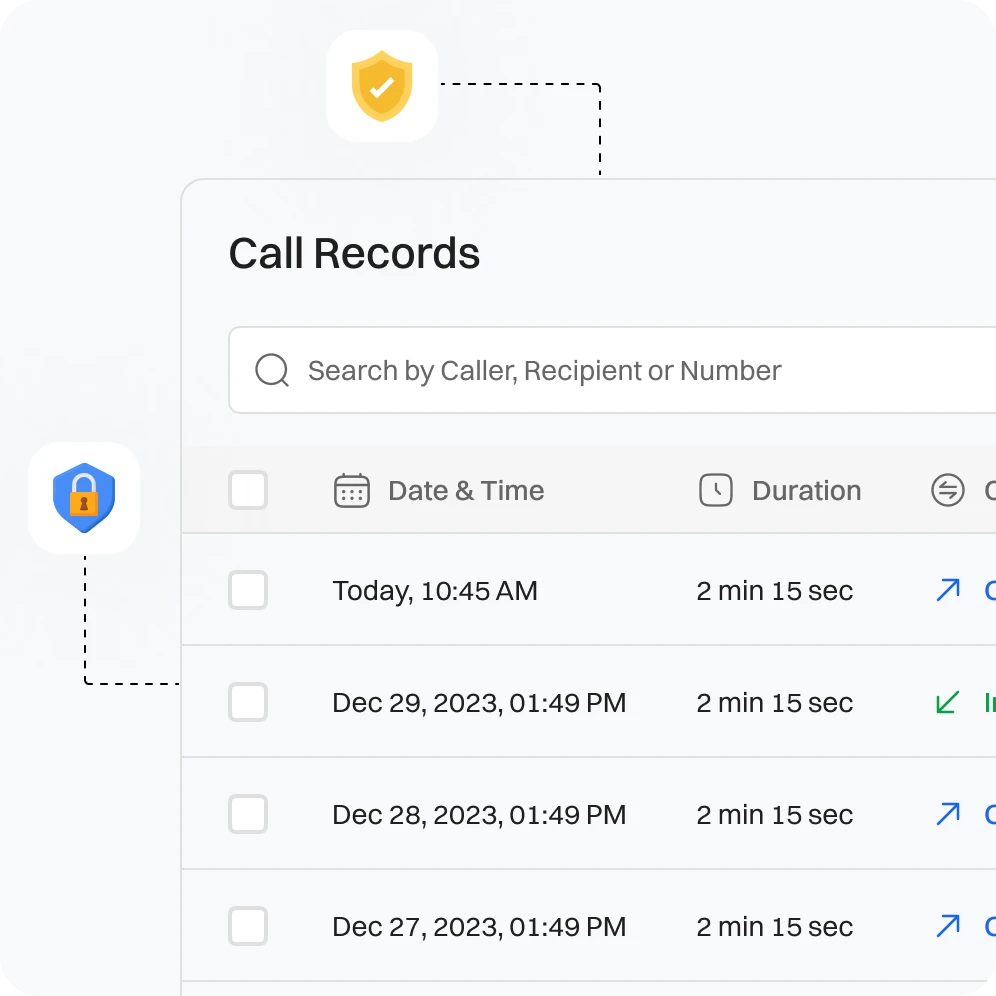Click the blue shield padlock icon
Screen dimensions: 996x996
pos(84,497)
